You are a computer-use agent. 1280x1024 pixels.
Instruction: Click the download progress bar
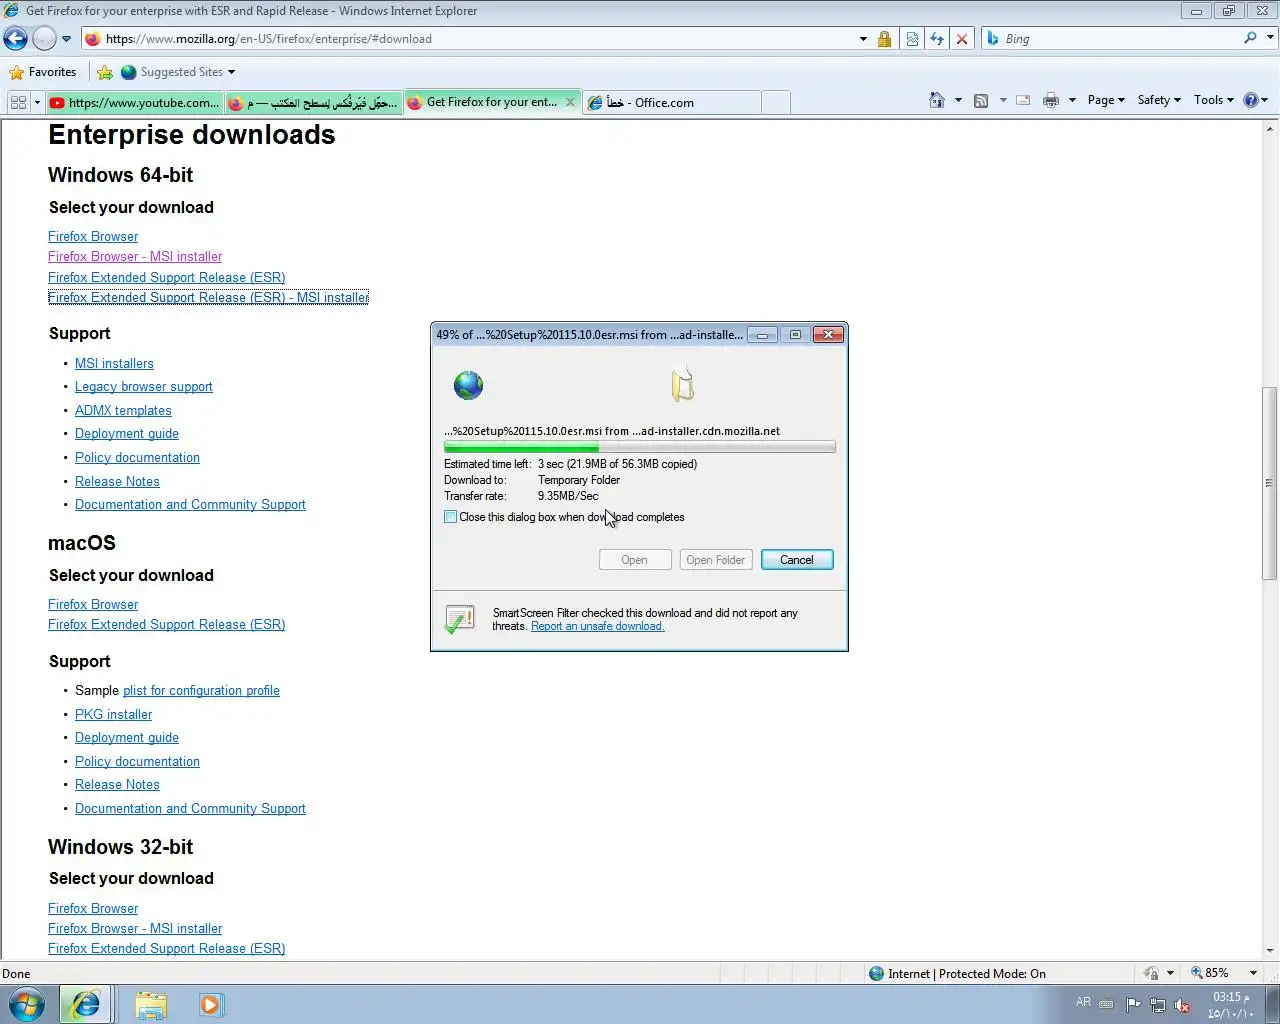640,447
